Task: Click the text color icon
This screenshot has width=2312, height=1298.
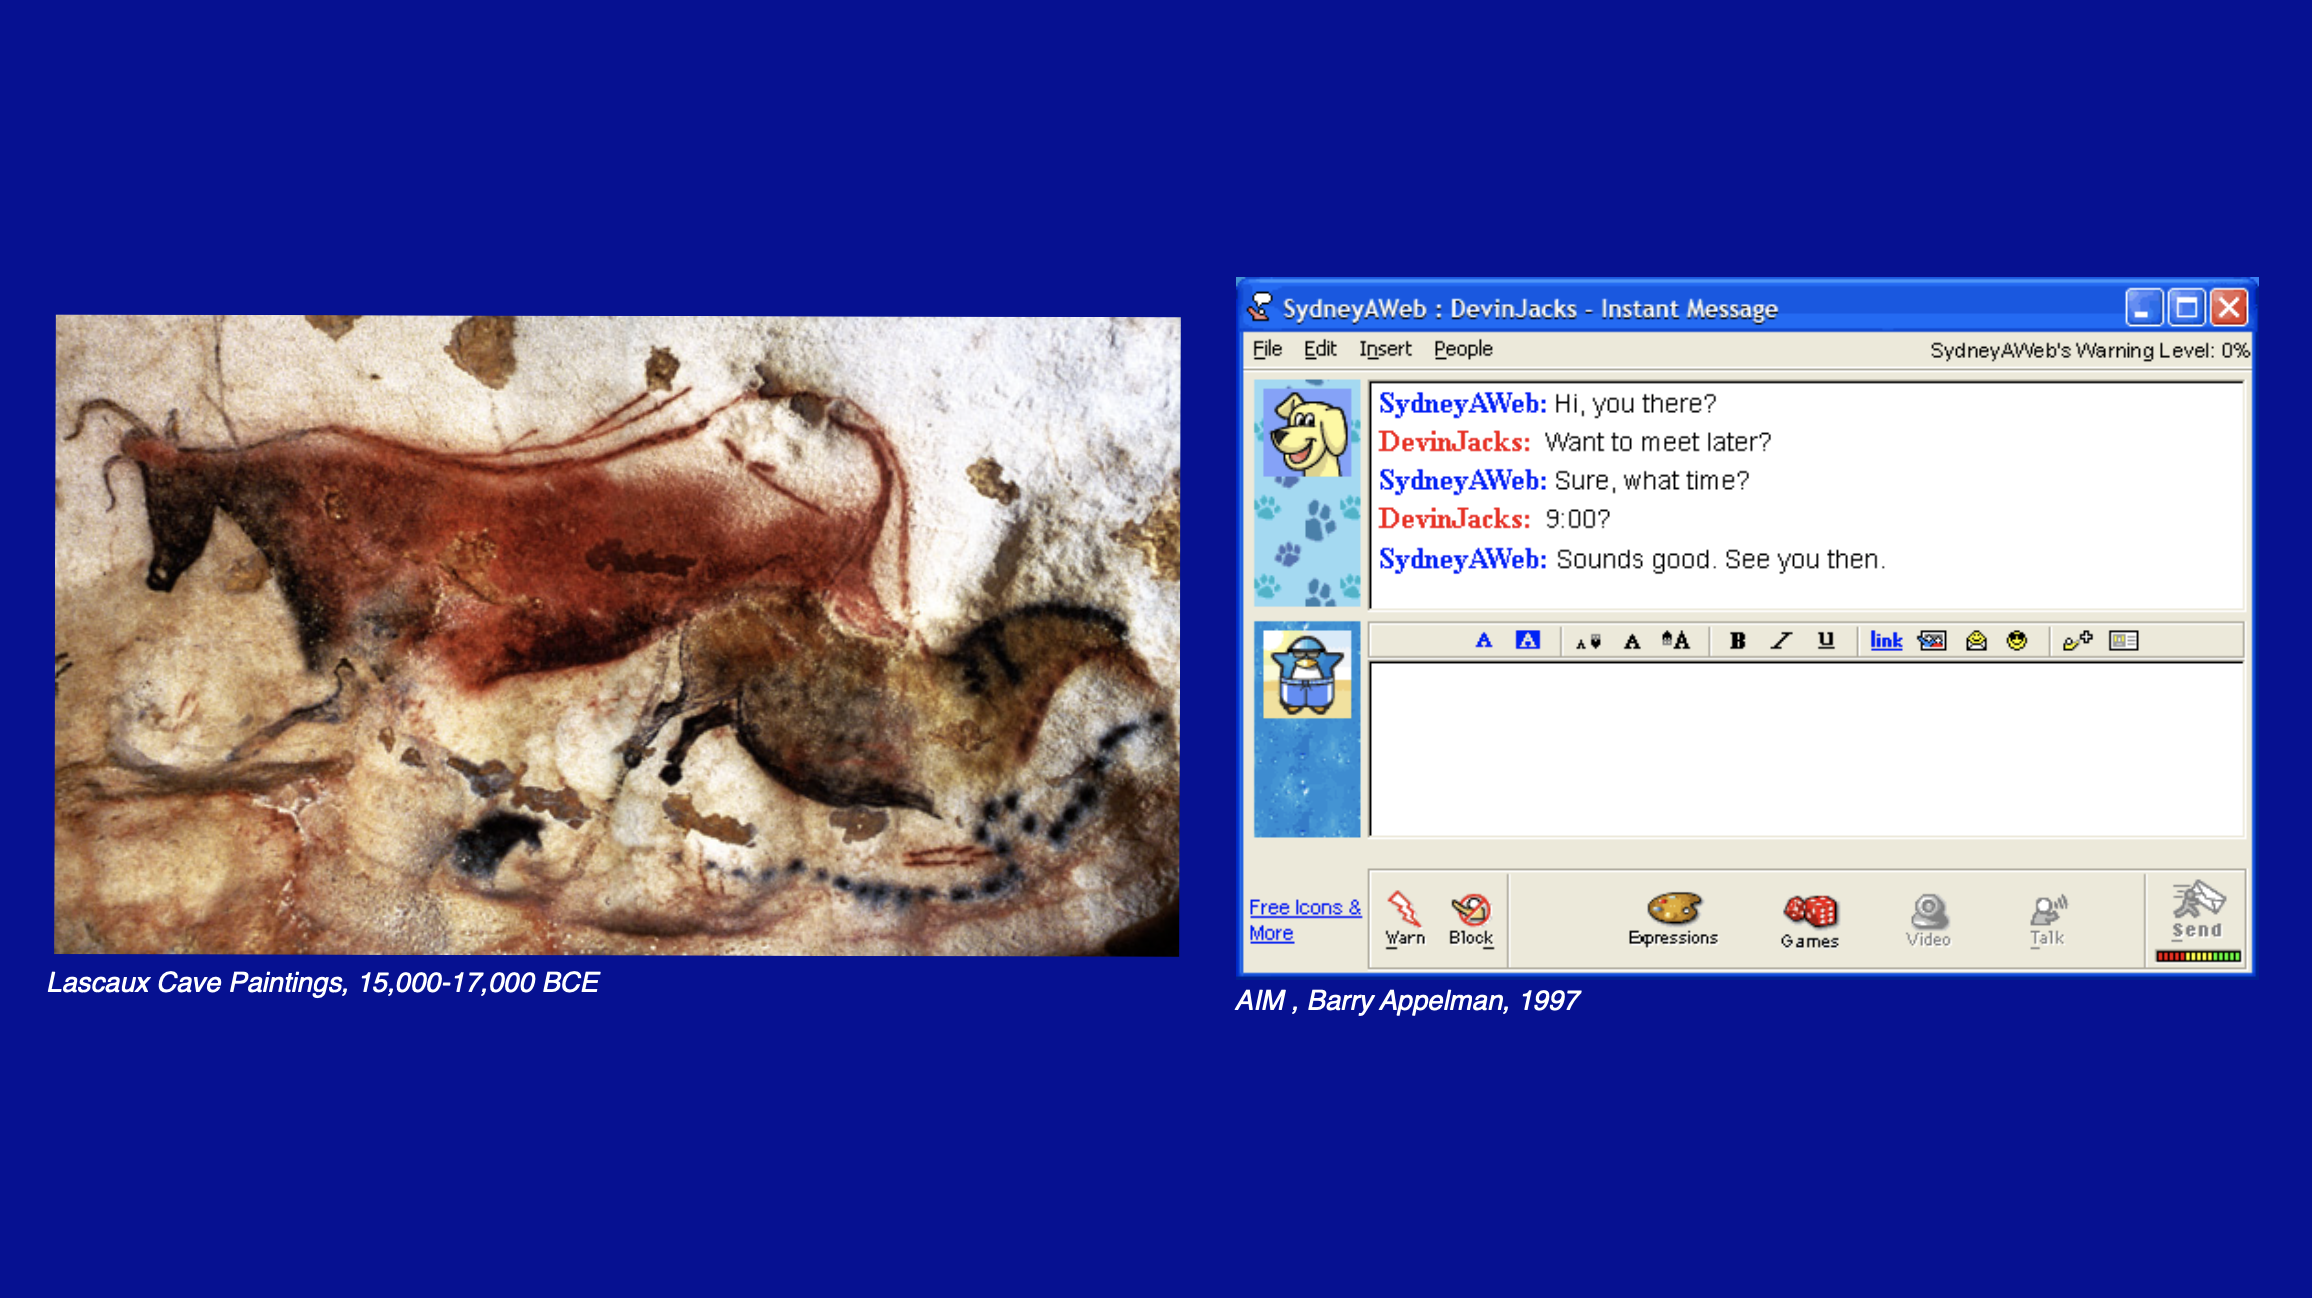Action: (1483, 640)
